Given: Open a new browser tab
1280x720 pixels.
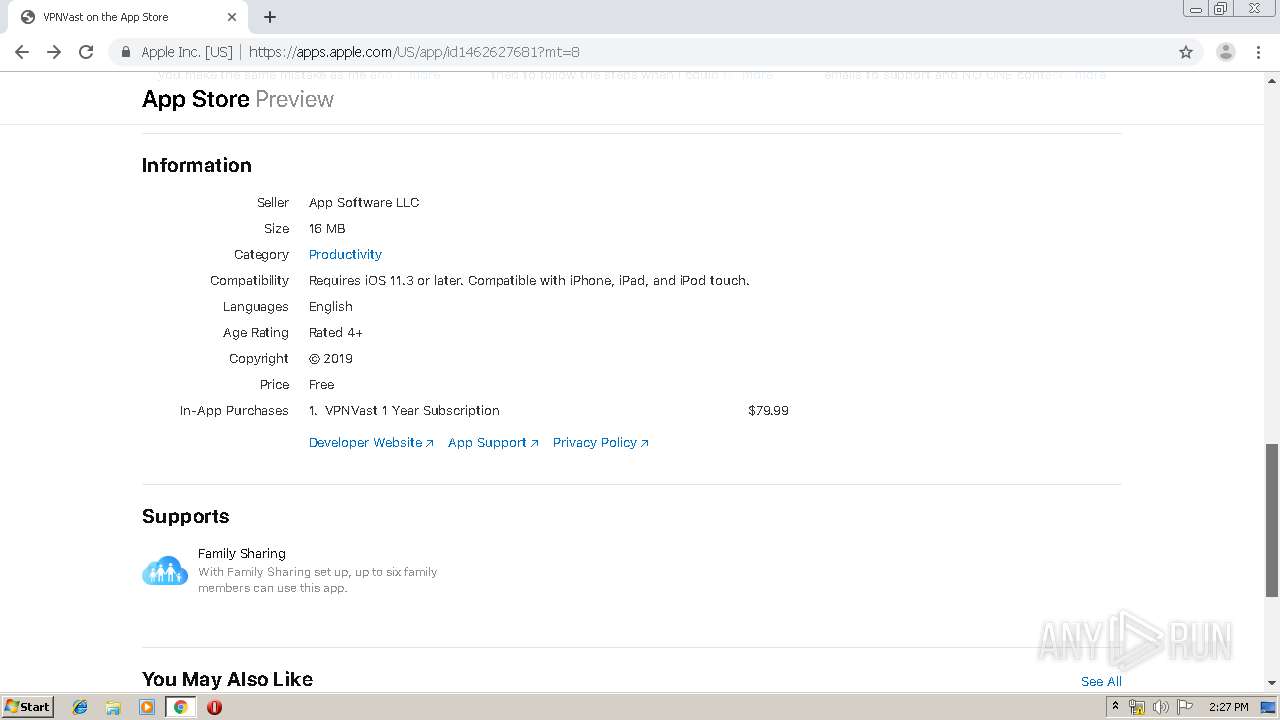Looking at the screenshot, I should [270, 17].
